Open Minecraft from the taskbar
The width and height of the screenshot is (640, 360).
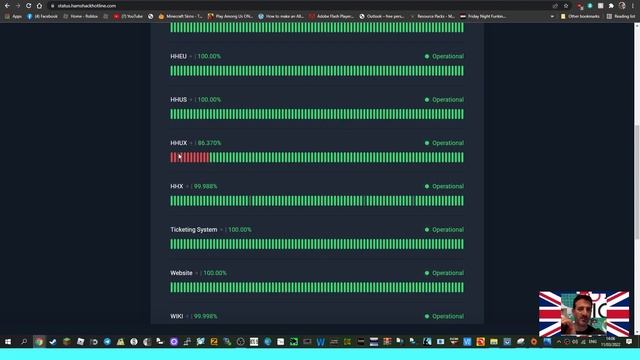tap(67, 342)
